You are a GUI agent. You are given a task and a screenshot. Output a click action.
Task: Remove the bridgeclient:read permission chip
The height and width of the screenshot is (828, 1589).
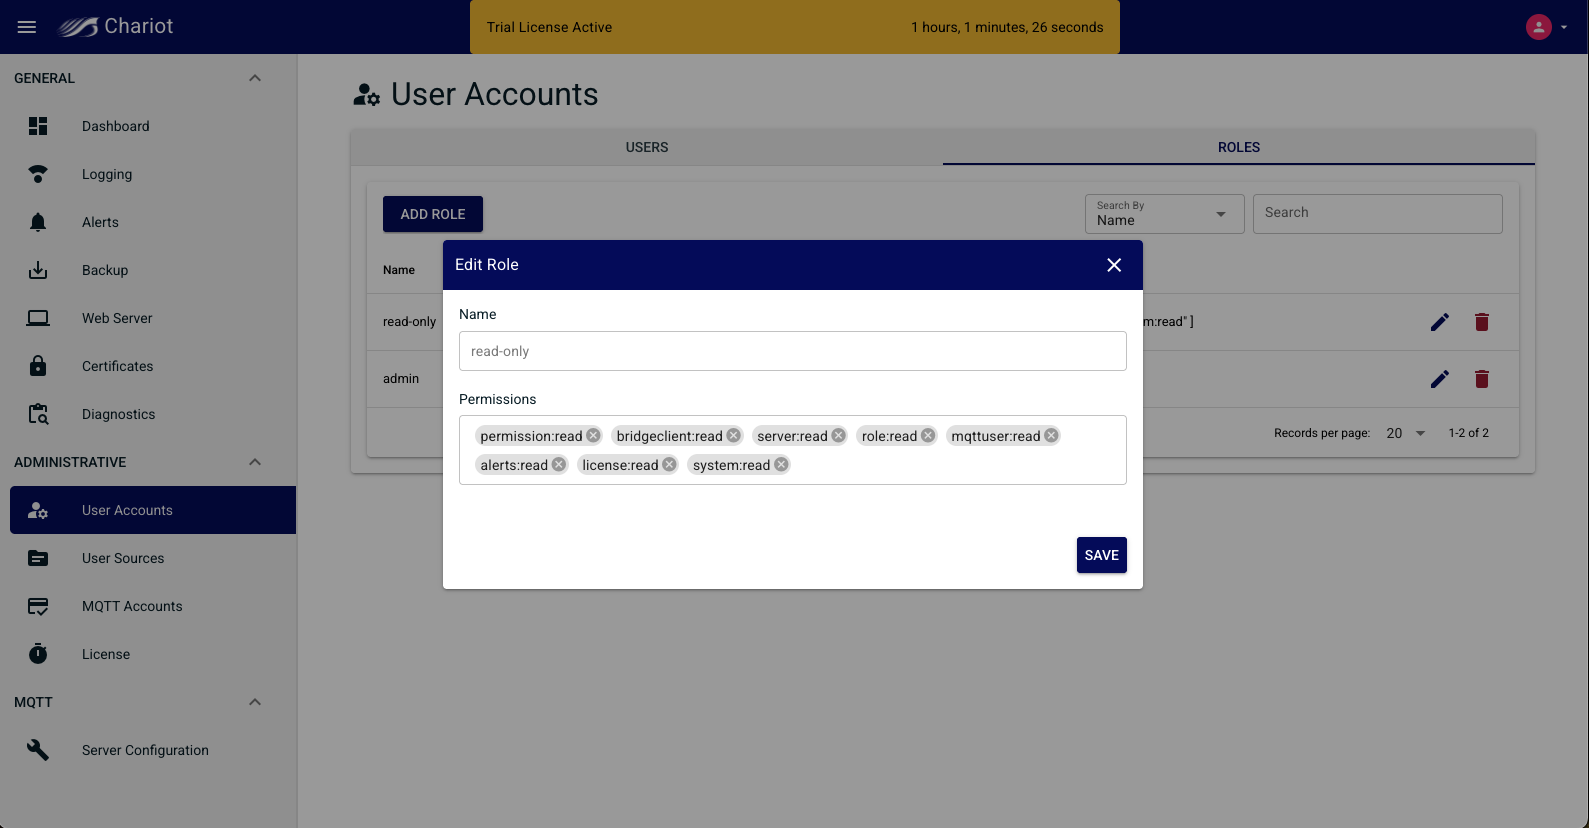733,436
